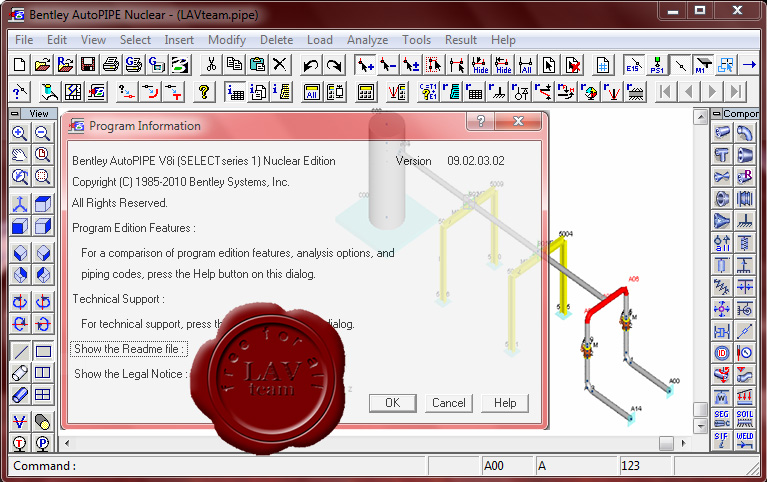Click the ID circle component icon
Screen dimensions: 767x482
(x=722, y=353)
